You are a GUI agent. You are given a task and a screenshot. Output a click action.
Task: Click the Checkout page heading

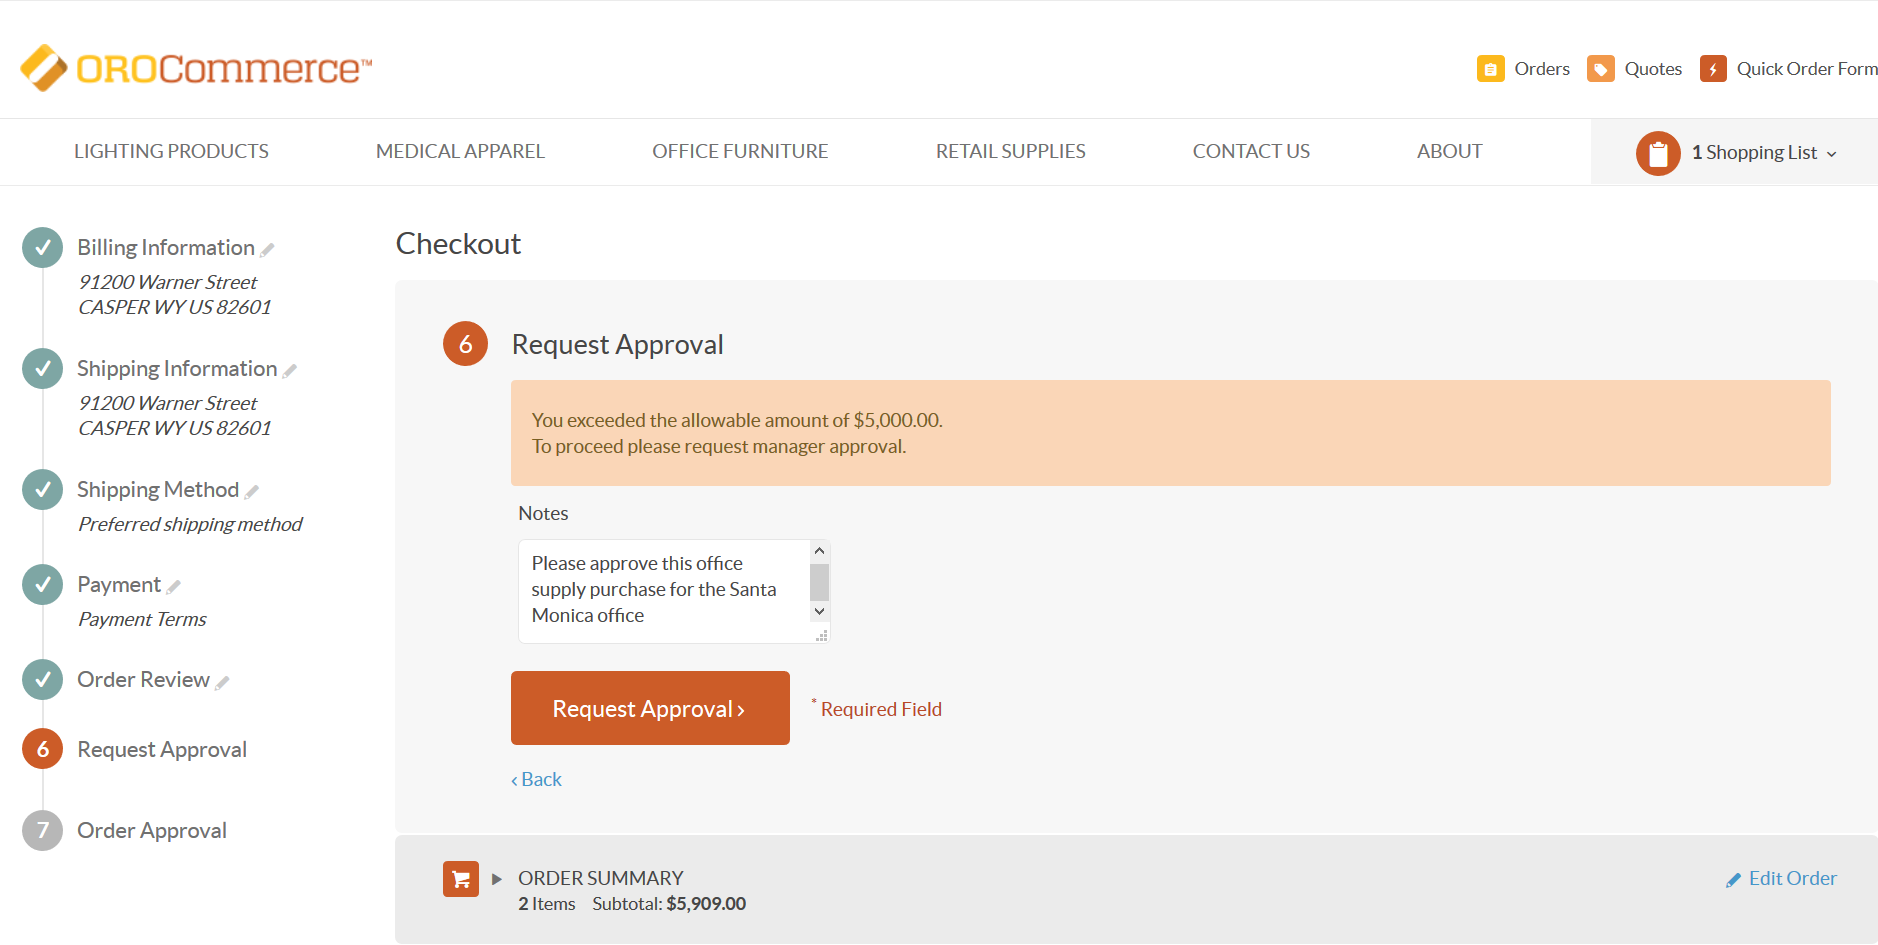coord(458,243)
